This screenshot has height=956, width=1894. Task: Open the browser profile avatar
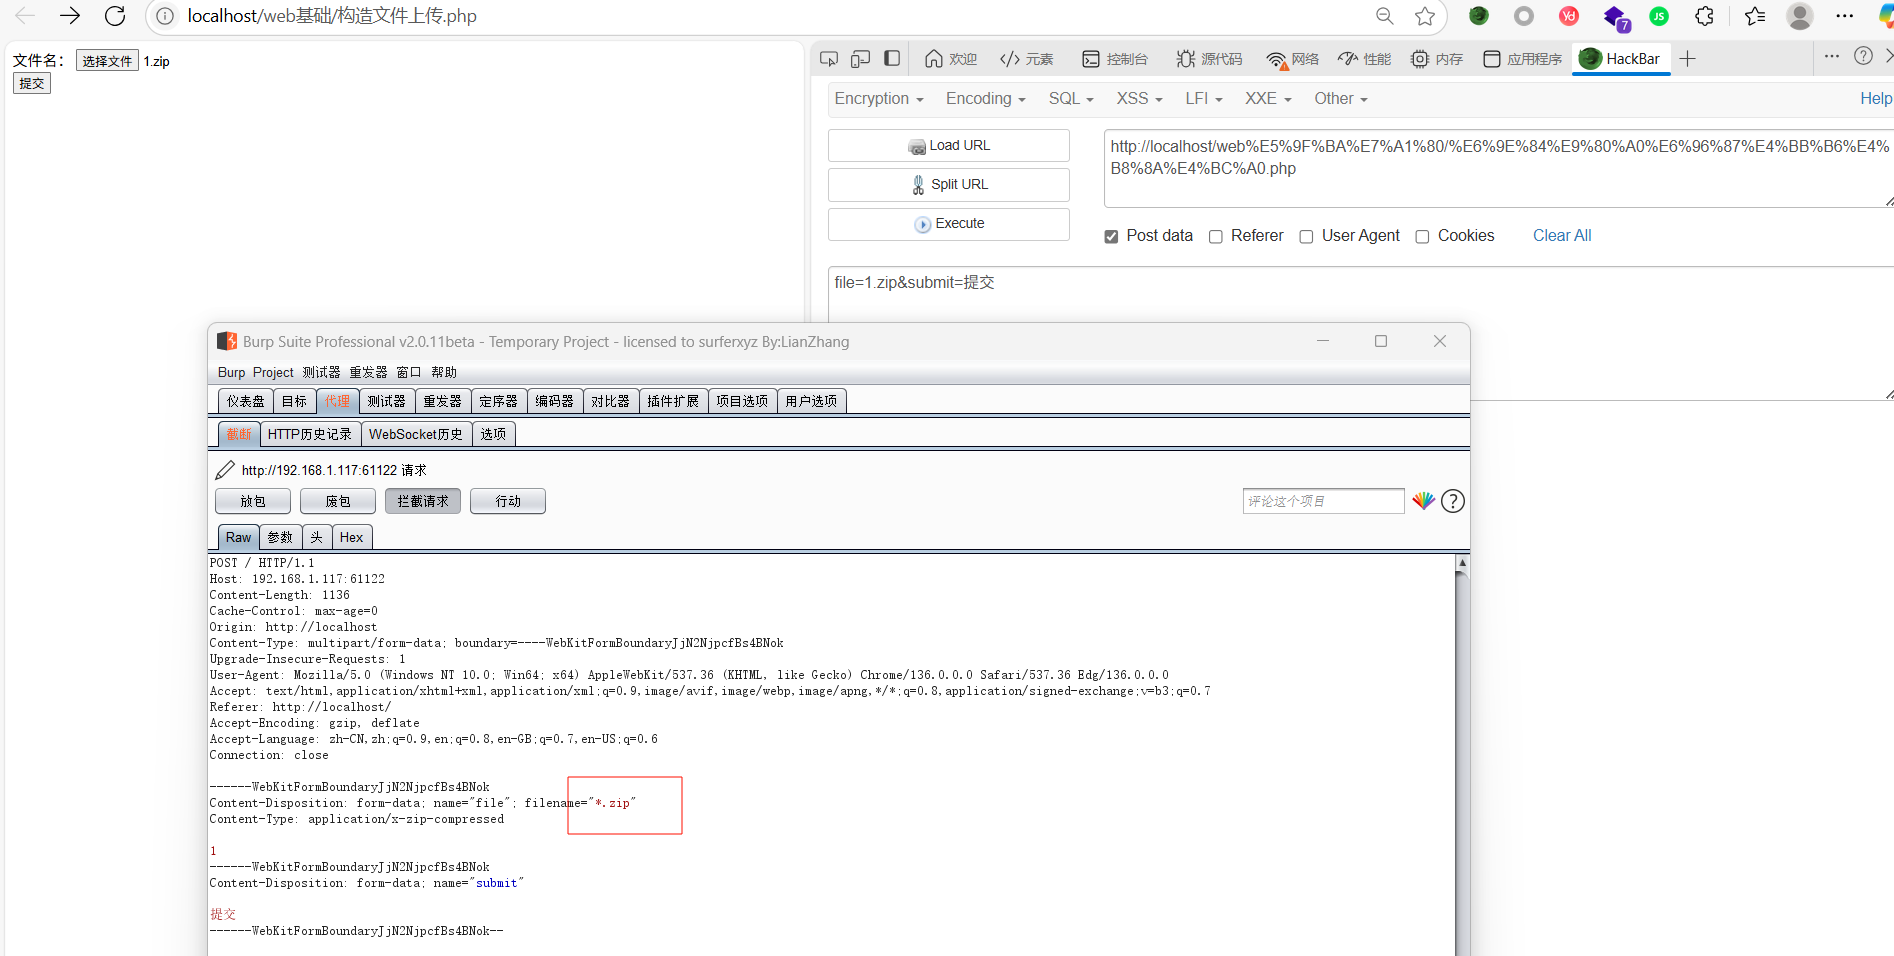click(1800, 16)
